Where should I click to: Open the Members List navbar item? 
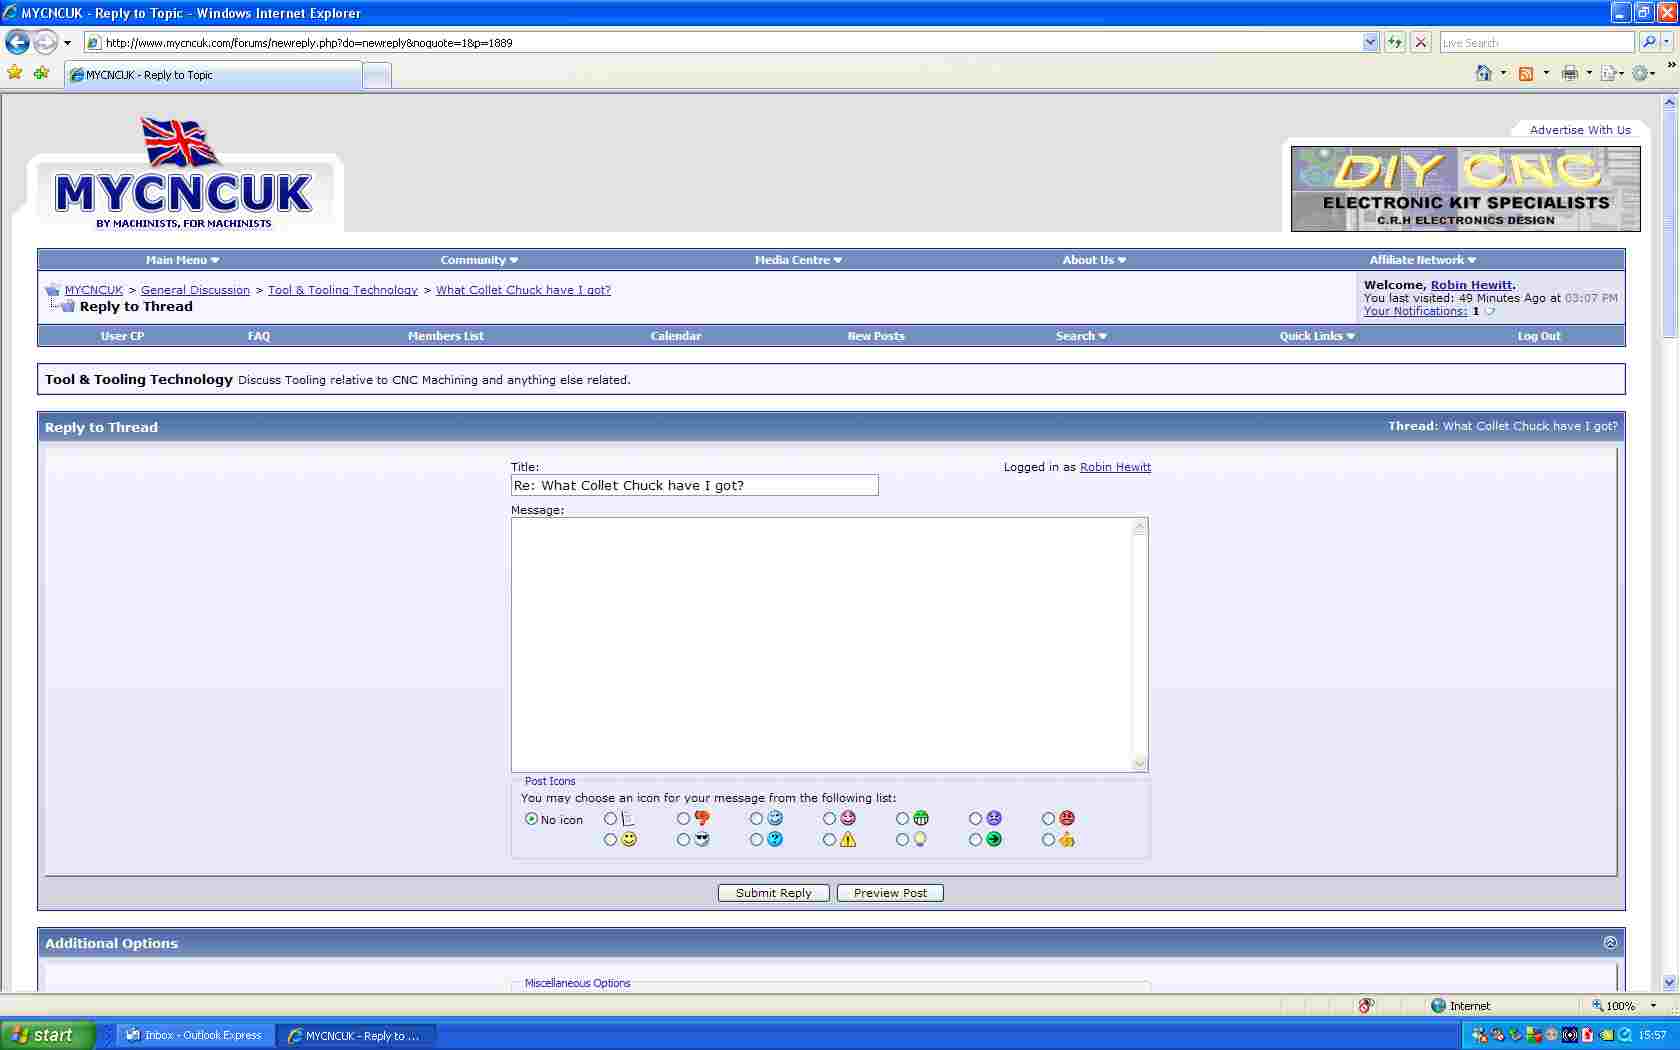[445, 336]
